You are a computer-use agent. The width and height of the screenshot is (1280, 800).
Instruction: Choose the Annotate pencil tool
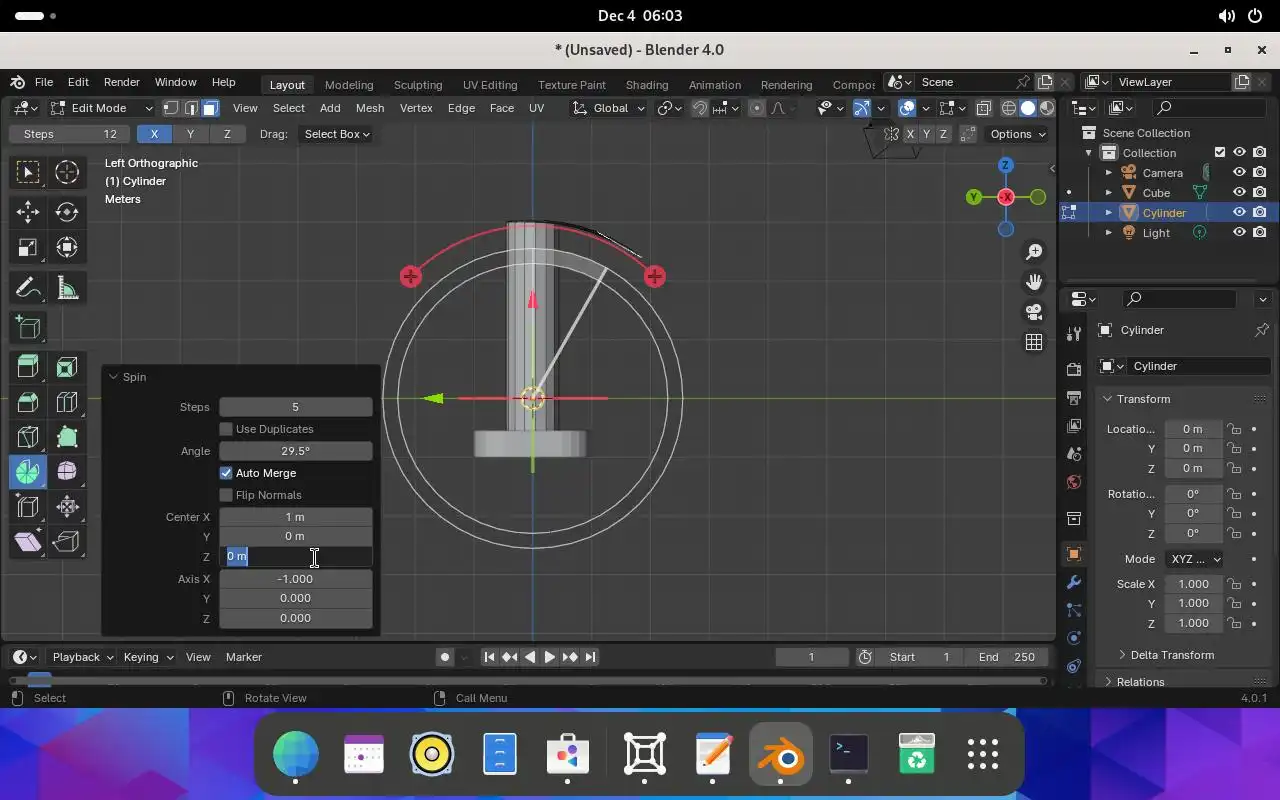coord(28,289)
